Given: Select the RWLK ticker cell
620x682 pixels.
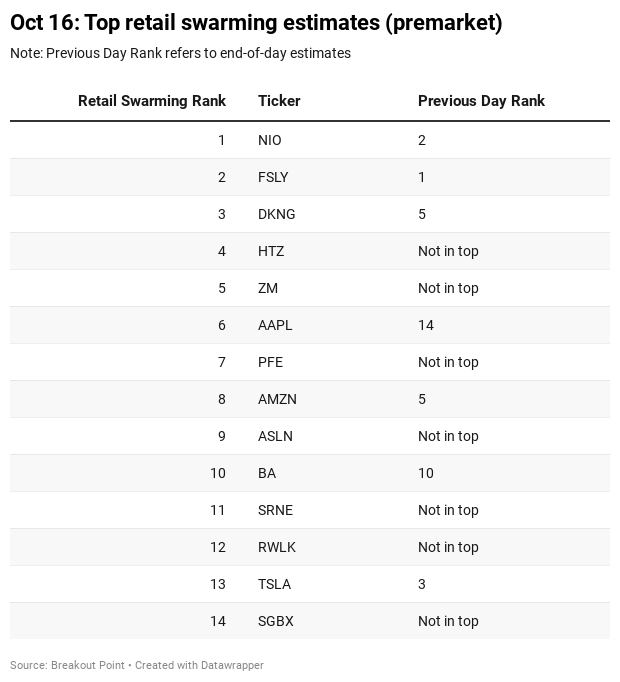Looking at the screenshot, I should coord(277,547).
